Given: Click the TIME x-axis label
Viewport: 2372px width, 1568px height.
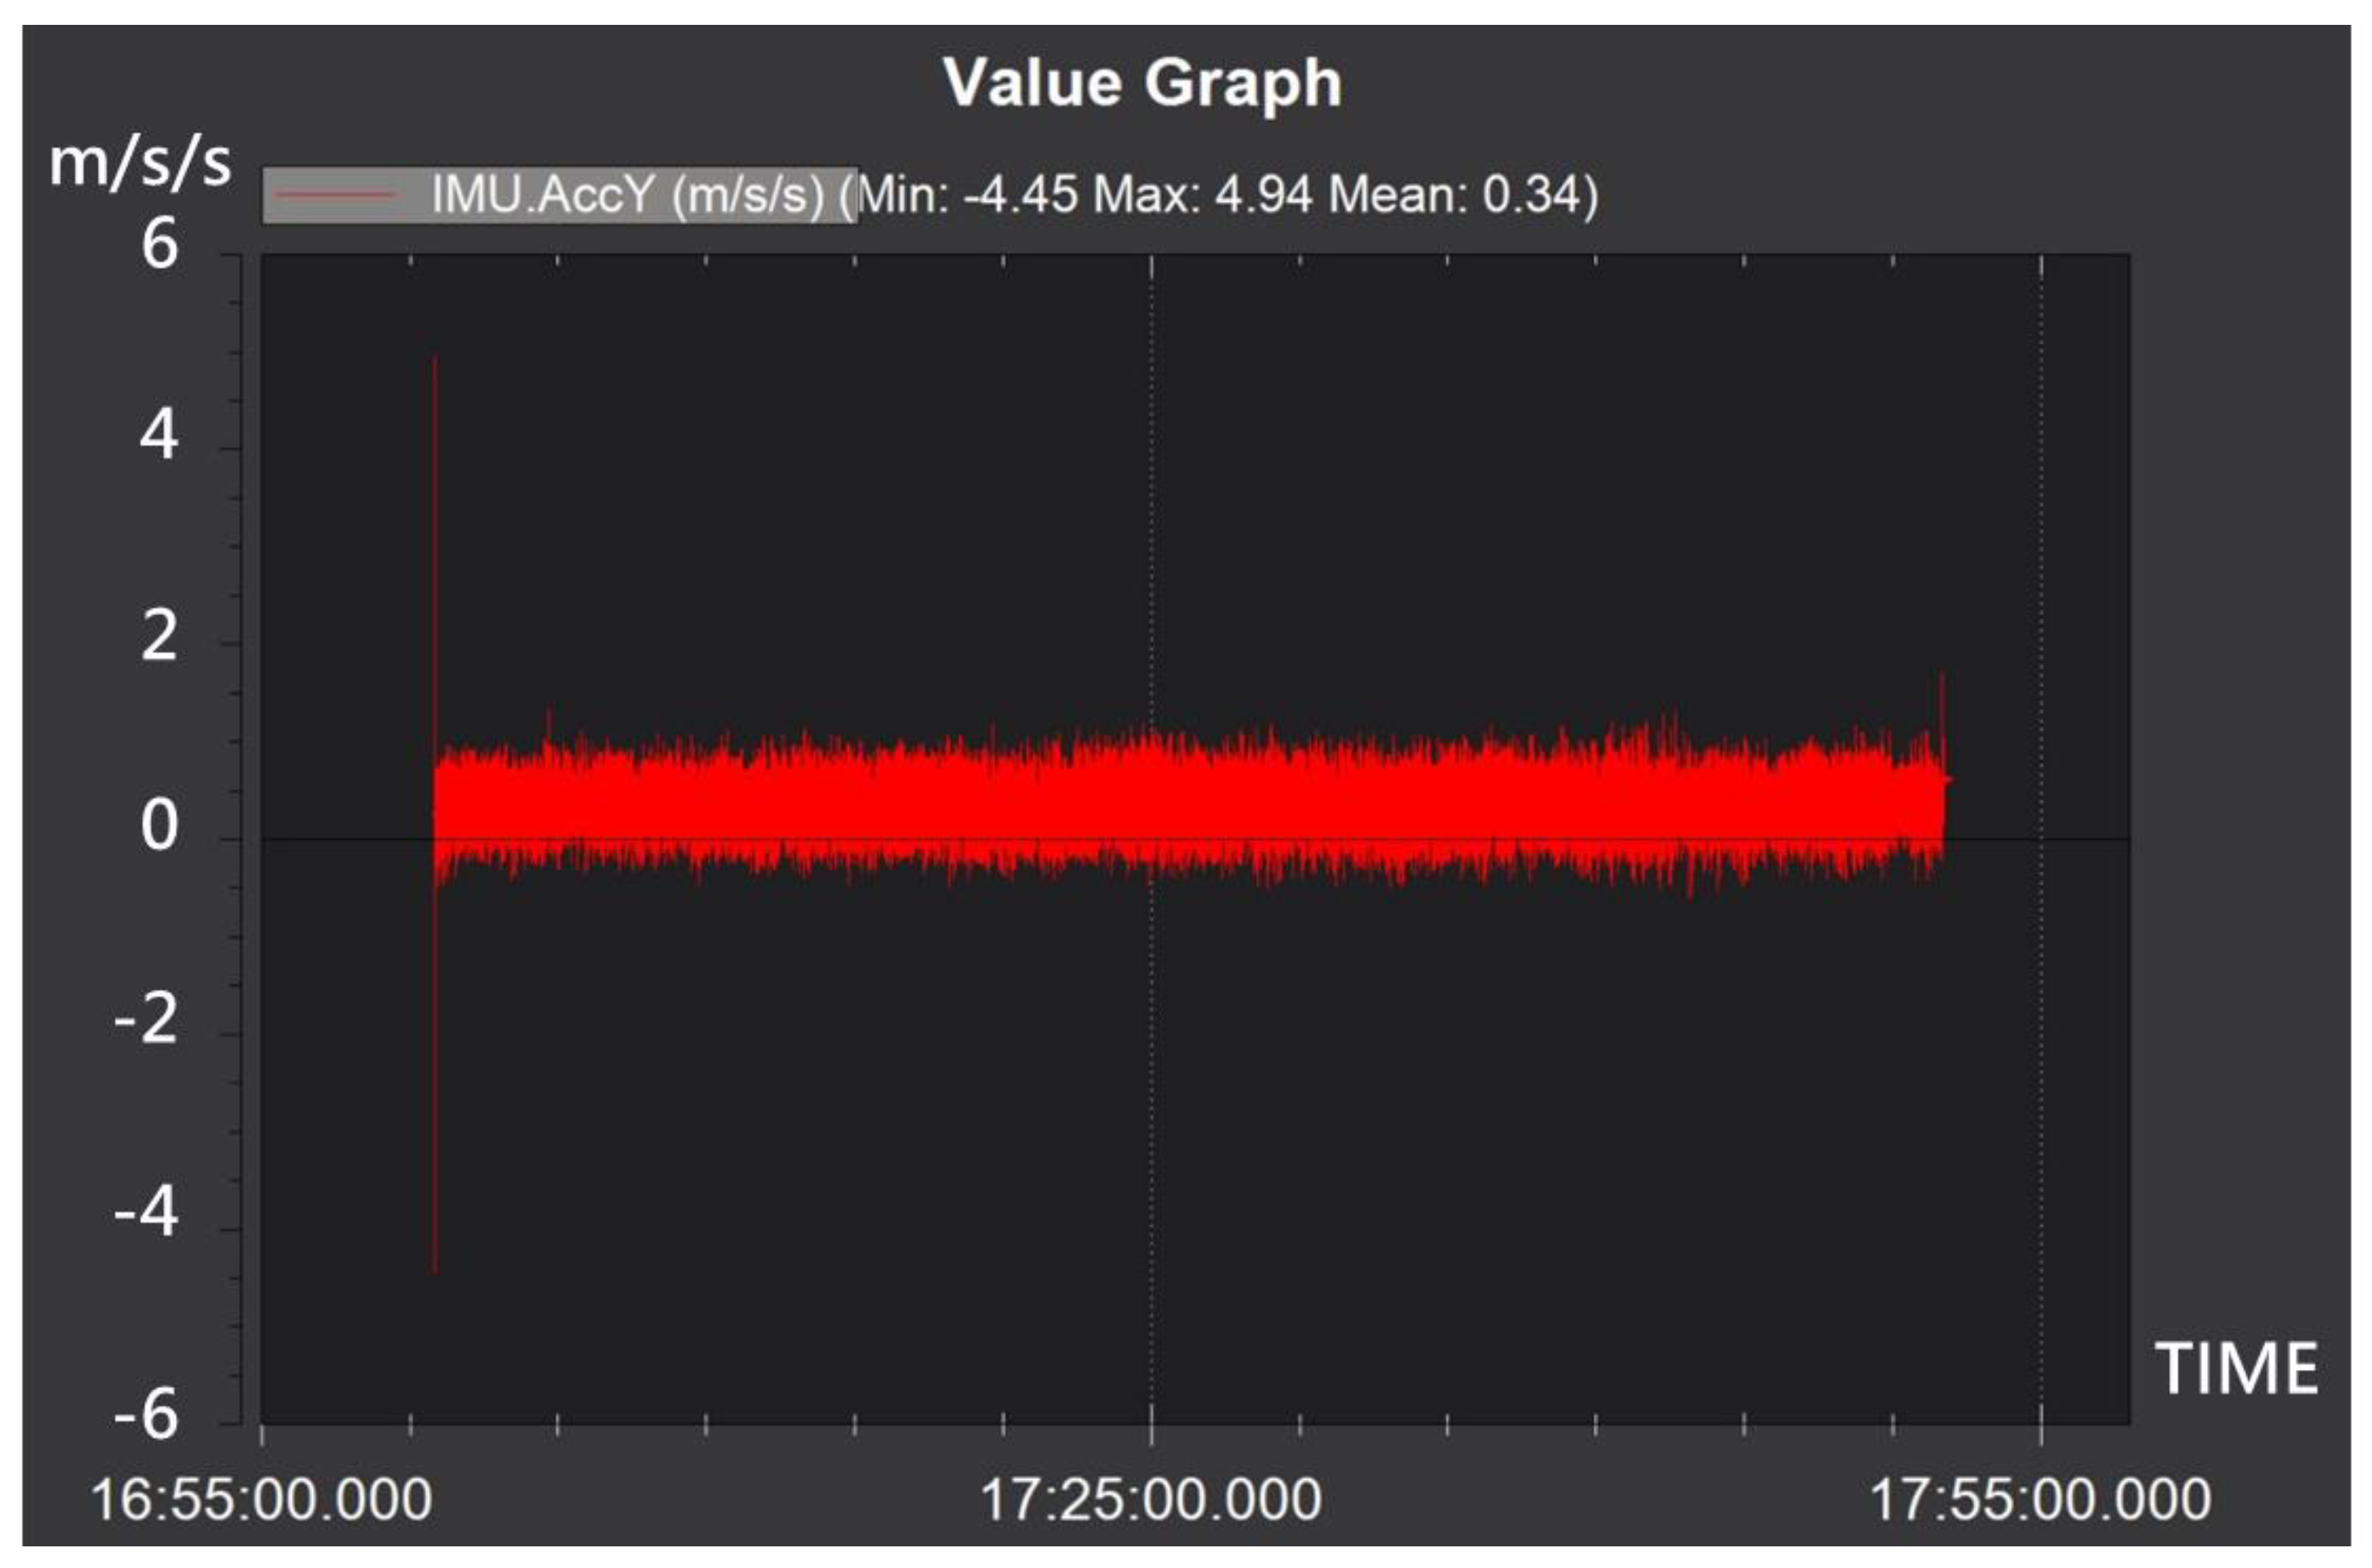Looking at the screenshot, I should pos(2236,1369).
